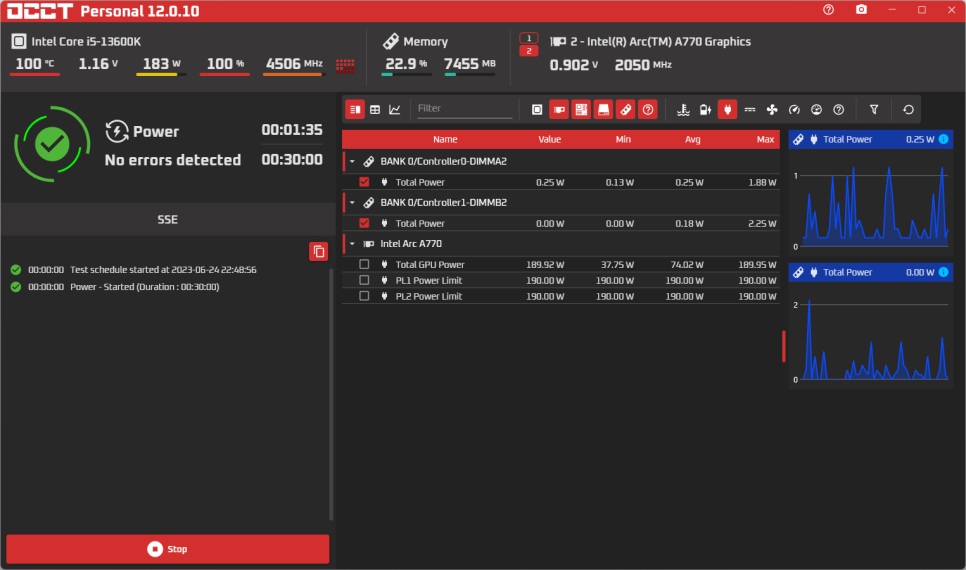Screen dimensions: 966x570
Task: Sort by the Min column header
Action: click(x=623, y=139)
